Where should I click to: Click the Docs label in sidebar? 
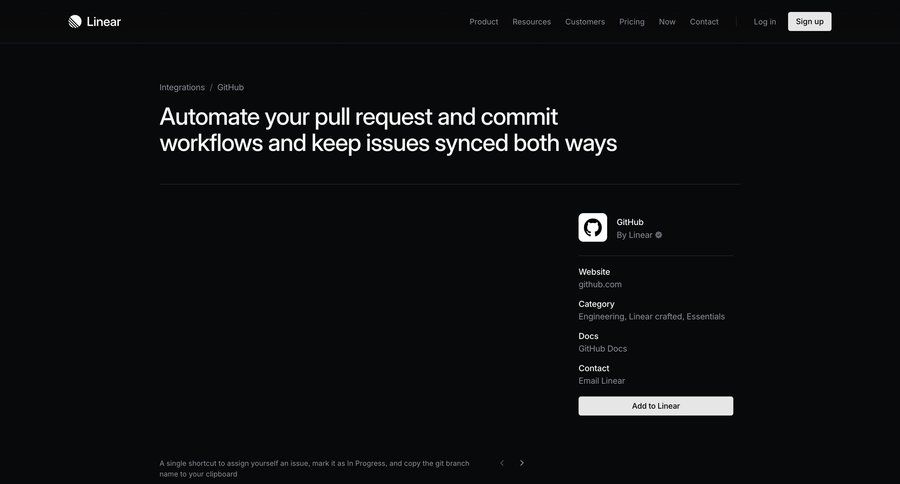point(588,336)
